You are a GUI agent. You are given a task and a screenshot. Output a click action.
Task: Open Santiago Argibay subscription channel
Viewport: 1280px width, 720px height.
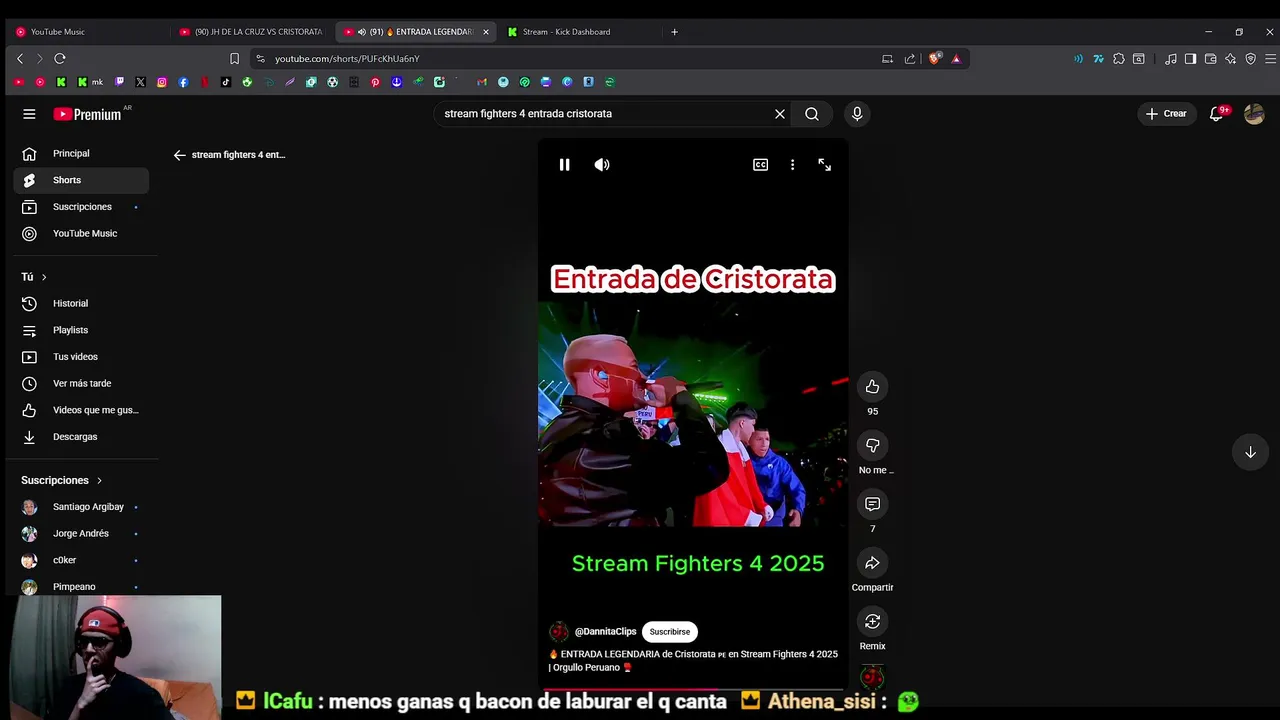coord(81,507)
